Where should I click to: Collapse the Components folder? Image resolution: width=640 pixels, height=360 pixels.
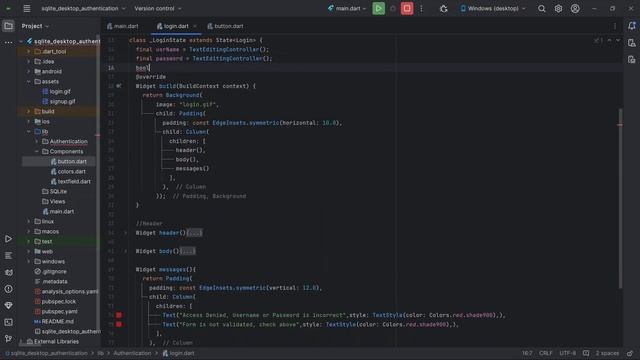pos(37,151)
